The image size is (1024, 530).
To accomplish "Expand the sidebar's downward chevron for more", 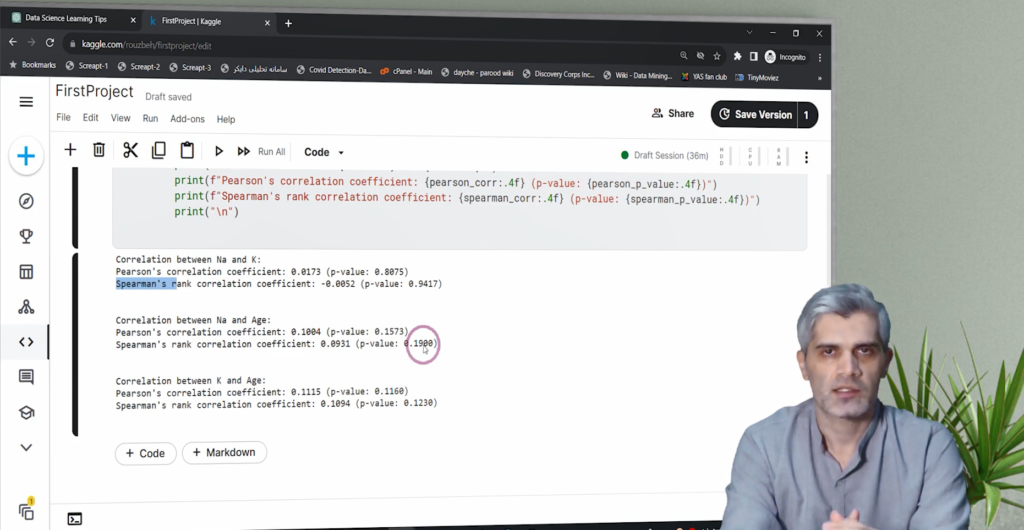I will [26, 447].
